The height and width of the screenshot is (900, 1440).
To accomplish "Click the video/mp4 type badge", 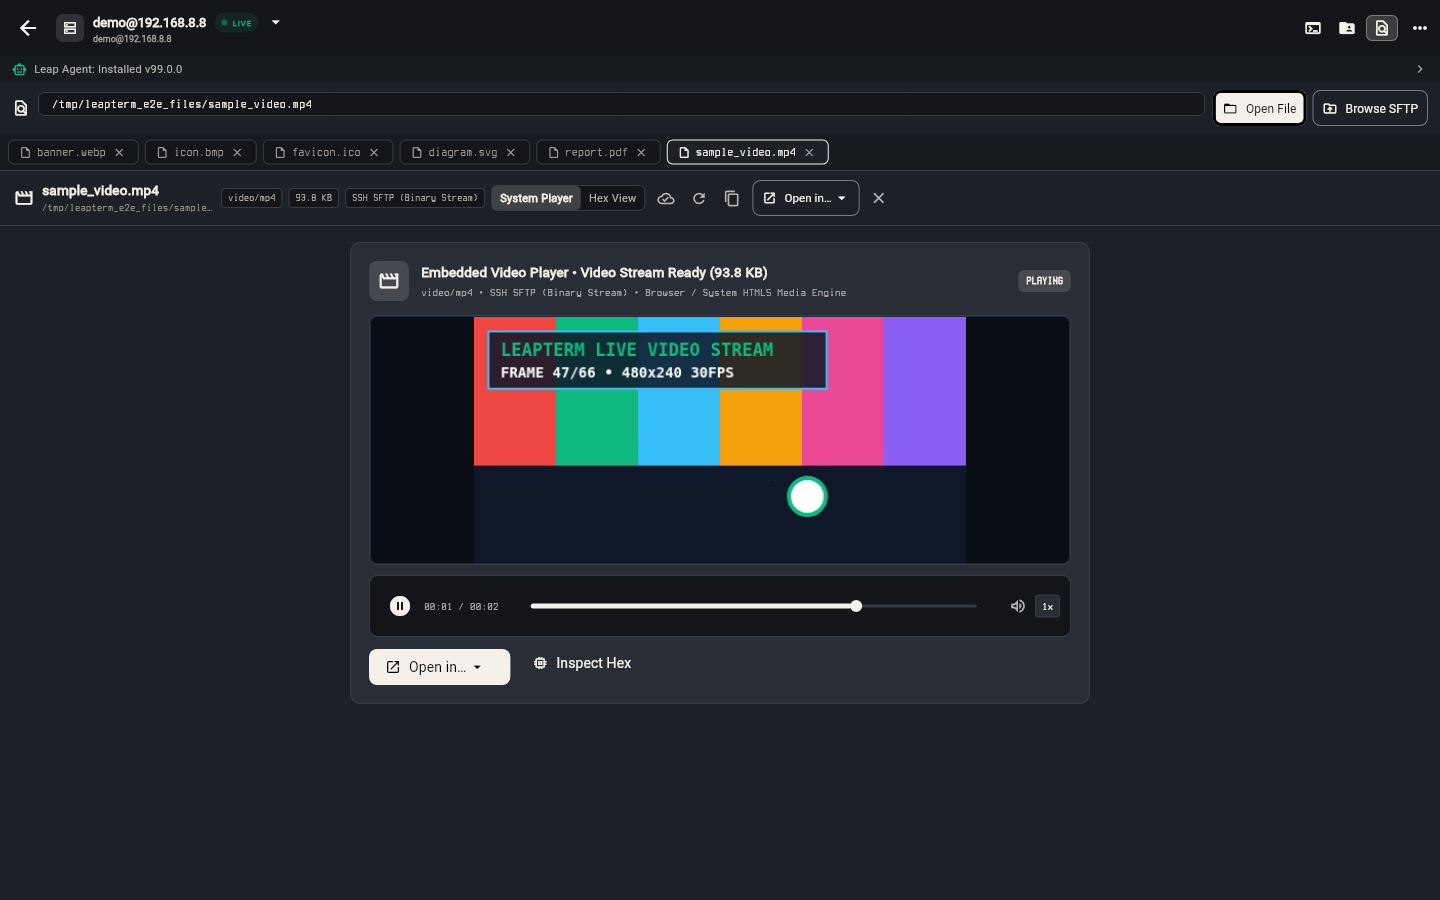I will tap(252, 198).
